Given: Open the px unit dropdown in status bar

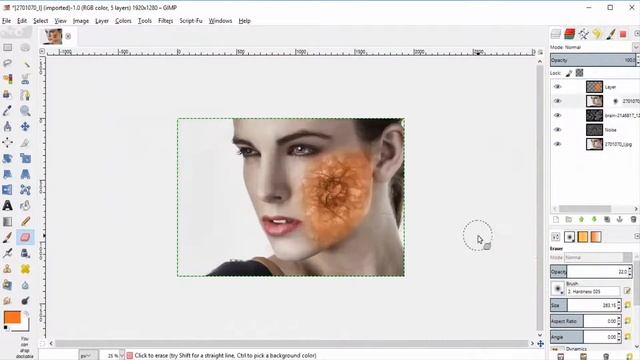Looking at the screenshot, I should coord(88,356).
